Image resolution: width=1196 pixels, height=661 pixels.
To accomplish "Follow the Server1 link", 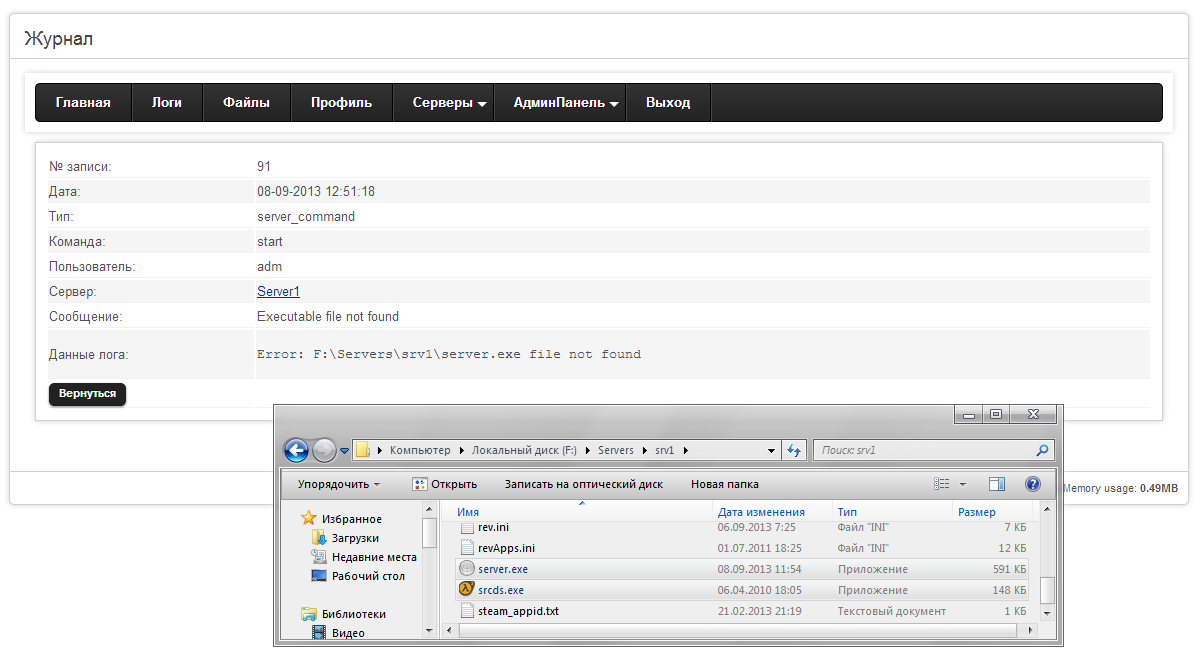I will point(278,292).
